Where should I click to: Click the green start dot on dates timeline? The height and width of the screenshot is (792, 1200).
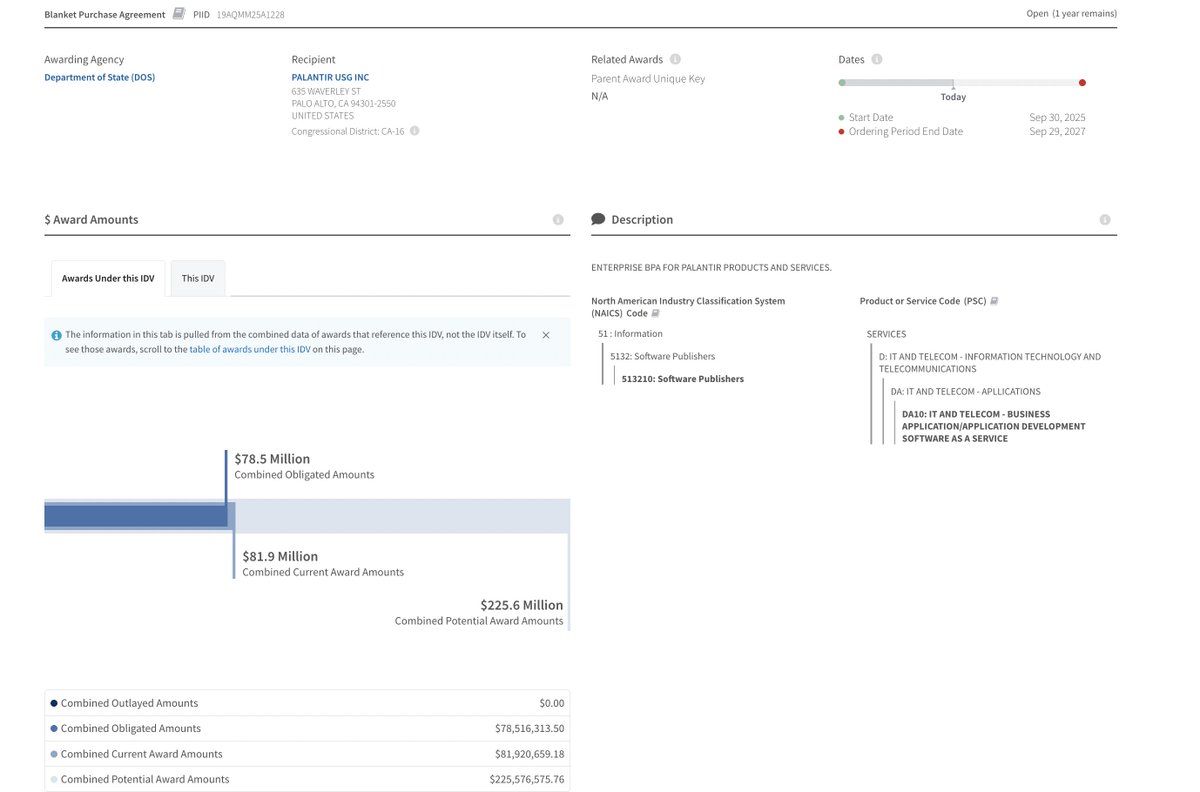(x=842, y=83)
